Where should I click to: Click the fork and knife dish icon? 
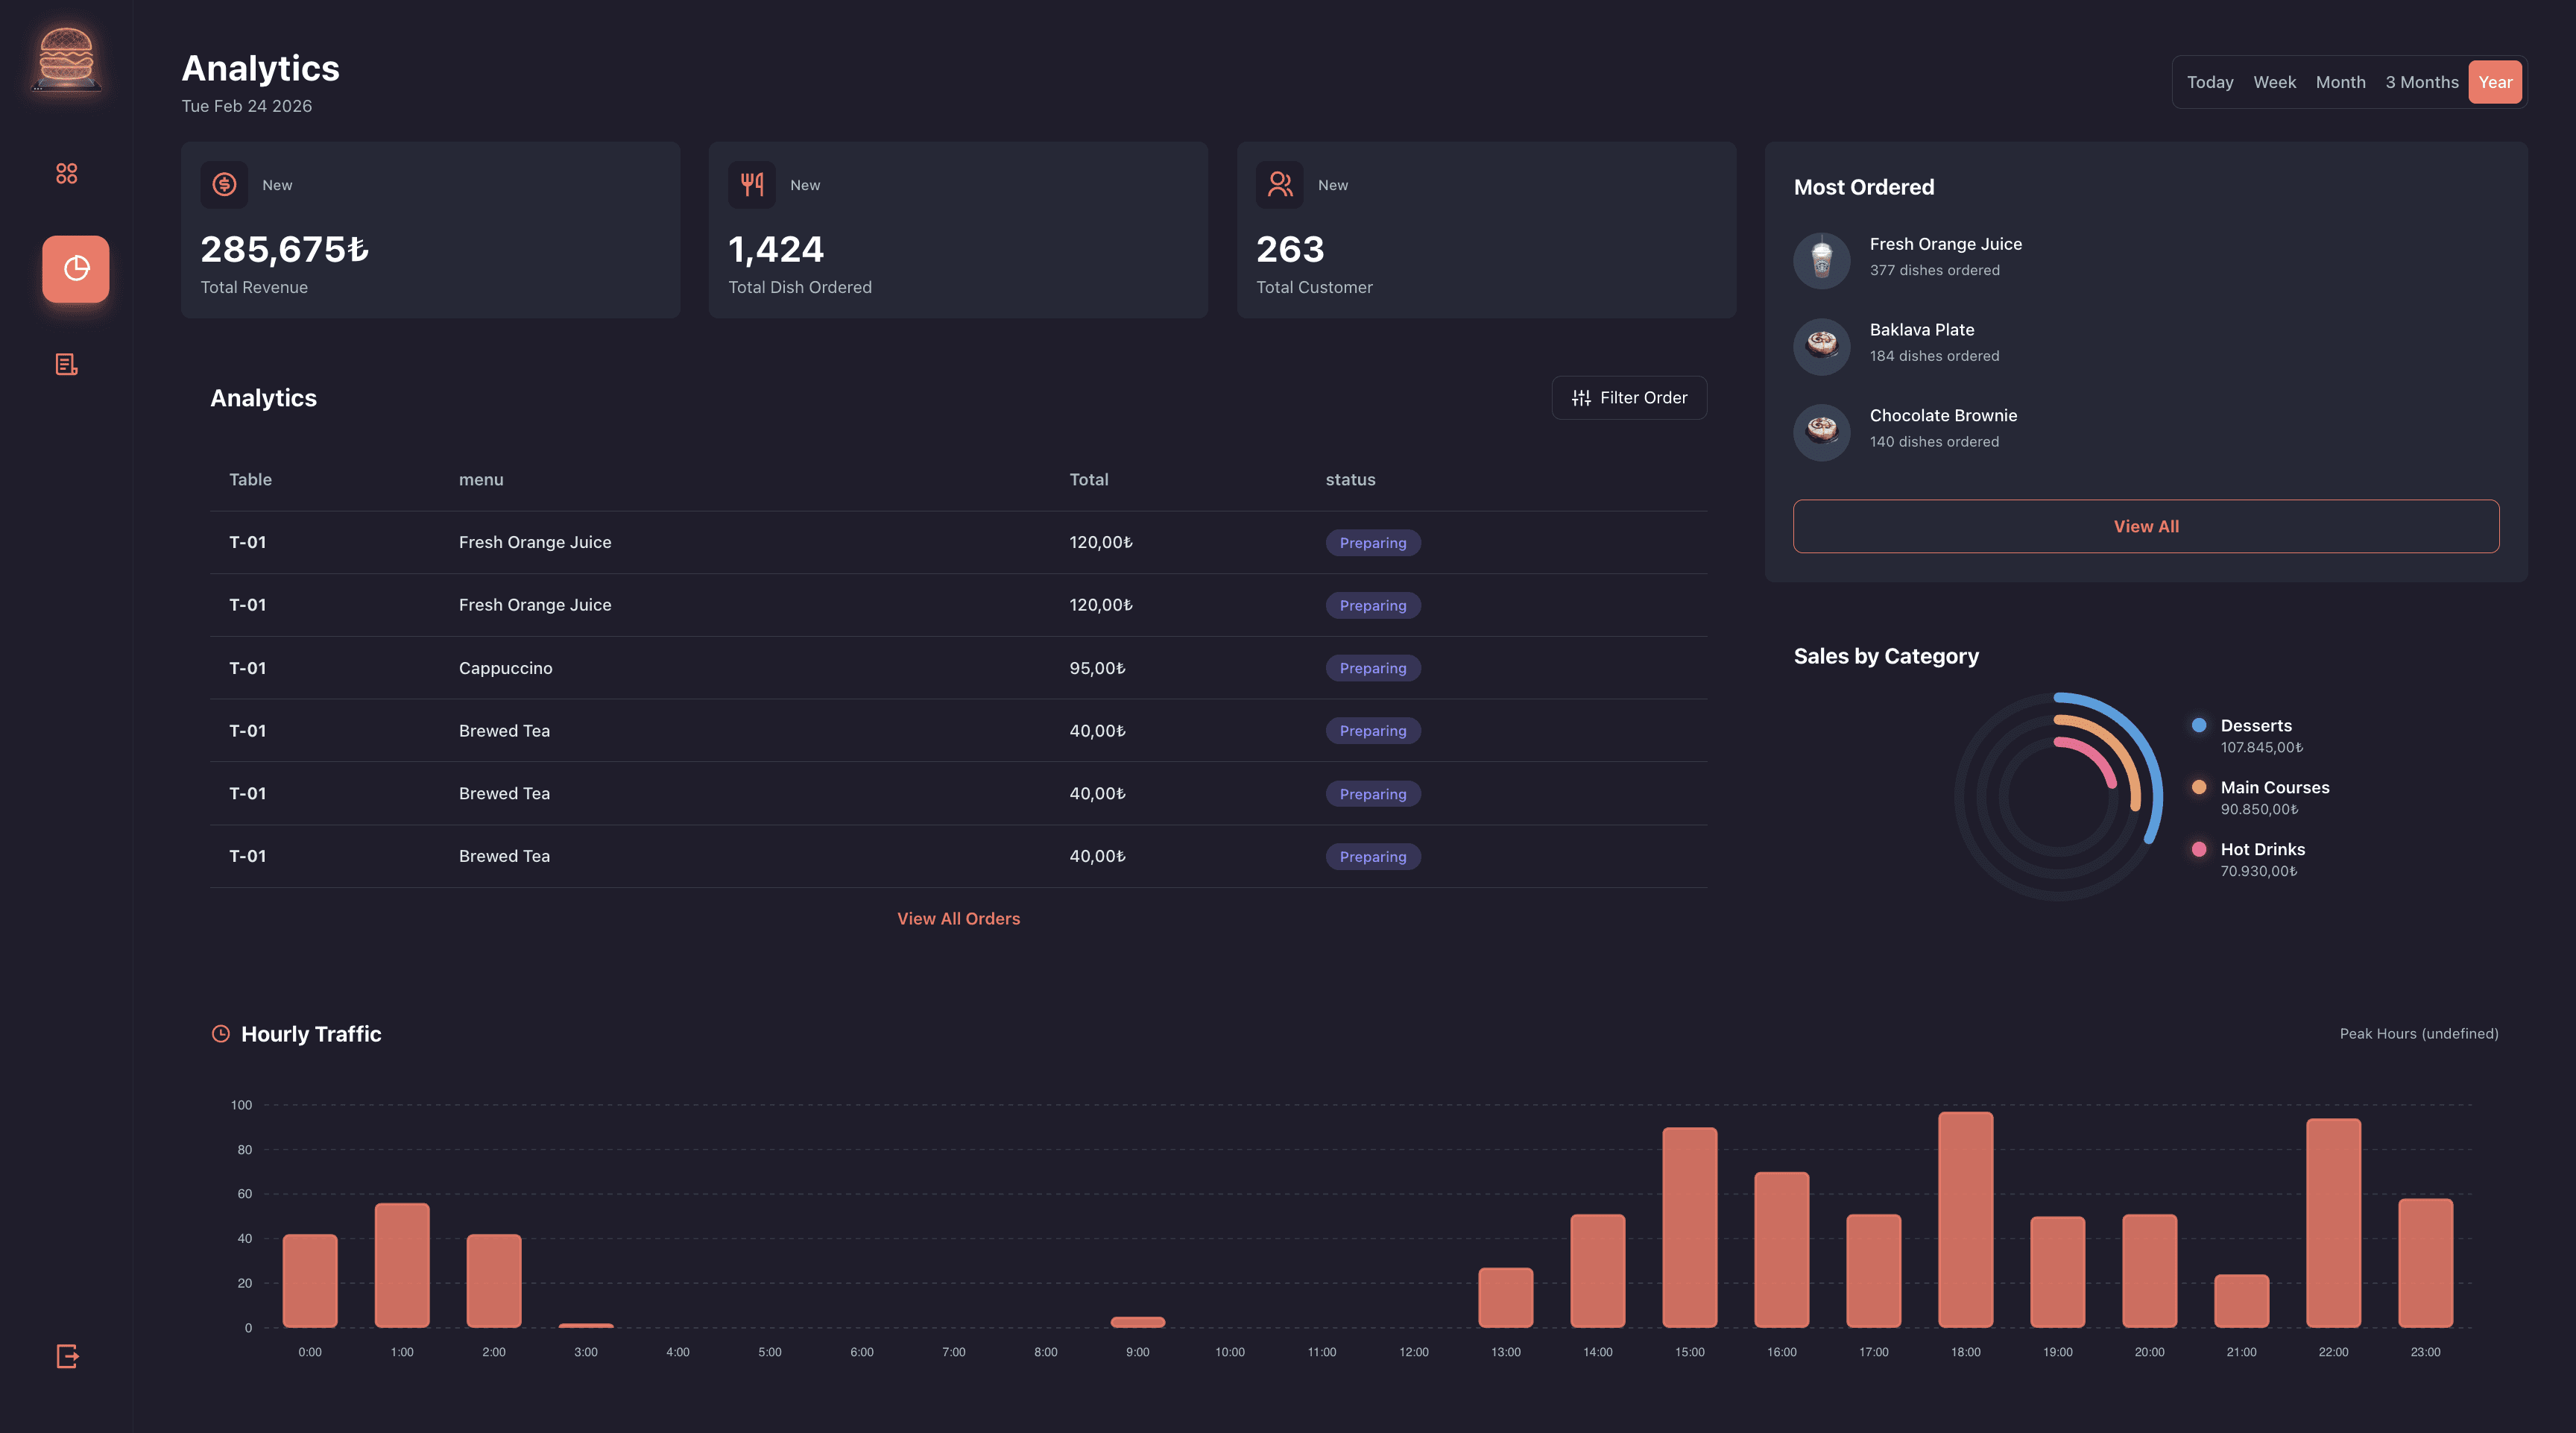coord(751,185)
